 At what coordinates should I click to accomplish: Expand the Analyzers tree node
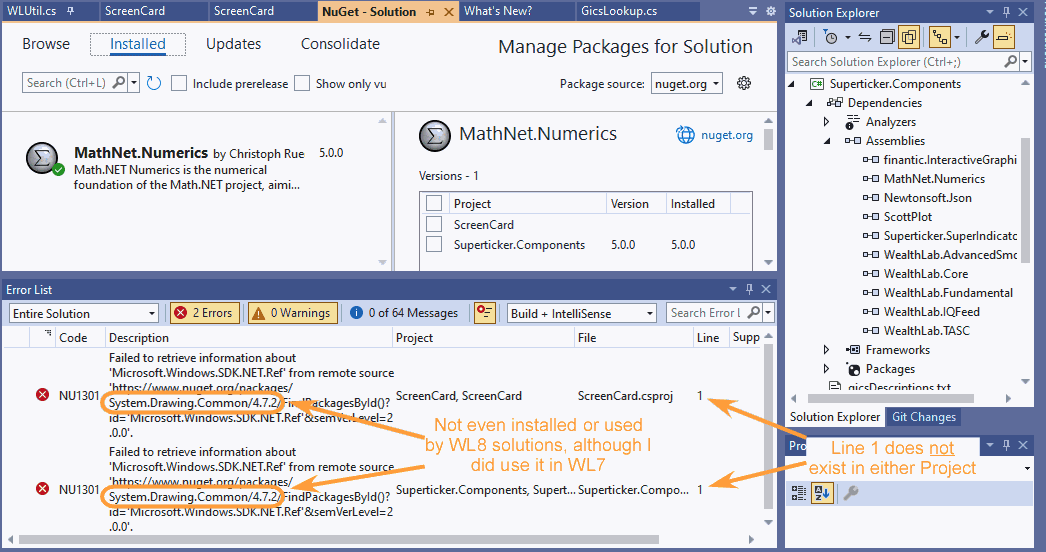[x=826, y=122]
